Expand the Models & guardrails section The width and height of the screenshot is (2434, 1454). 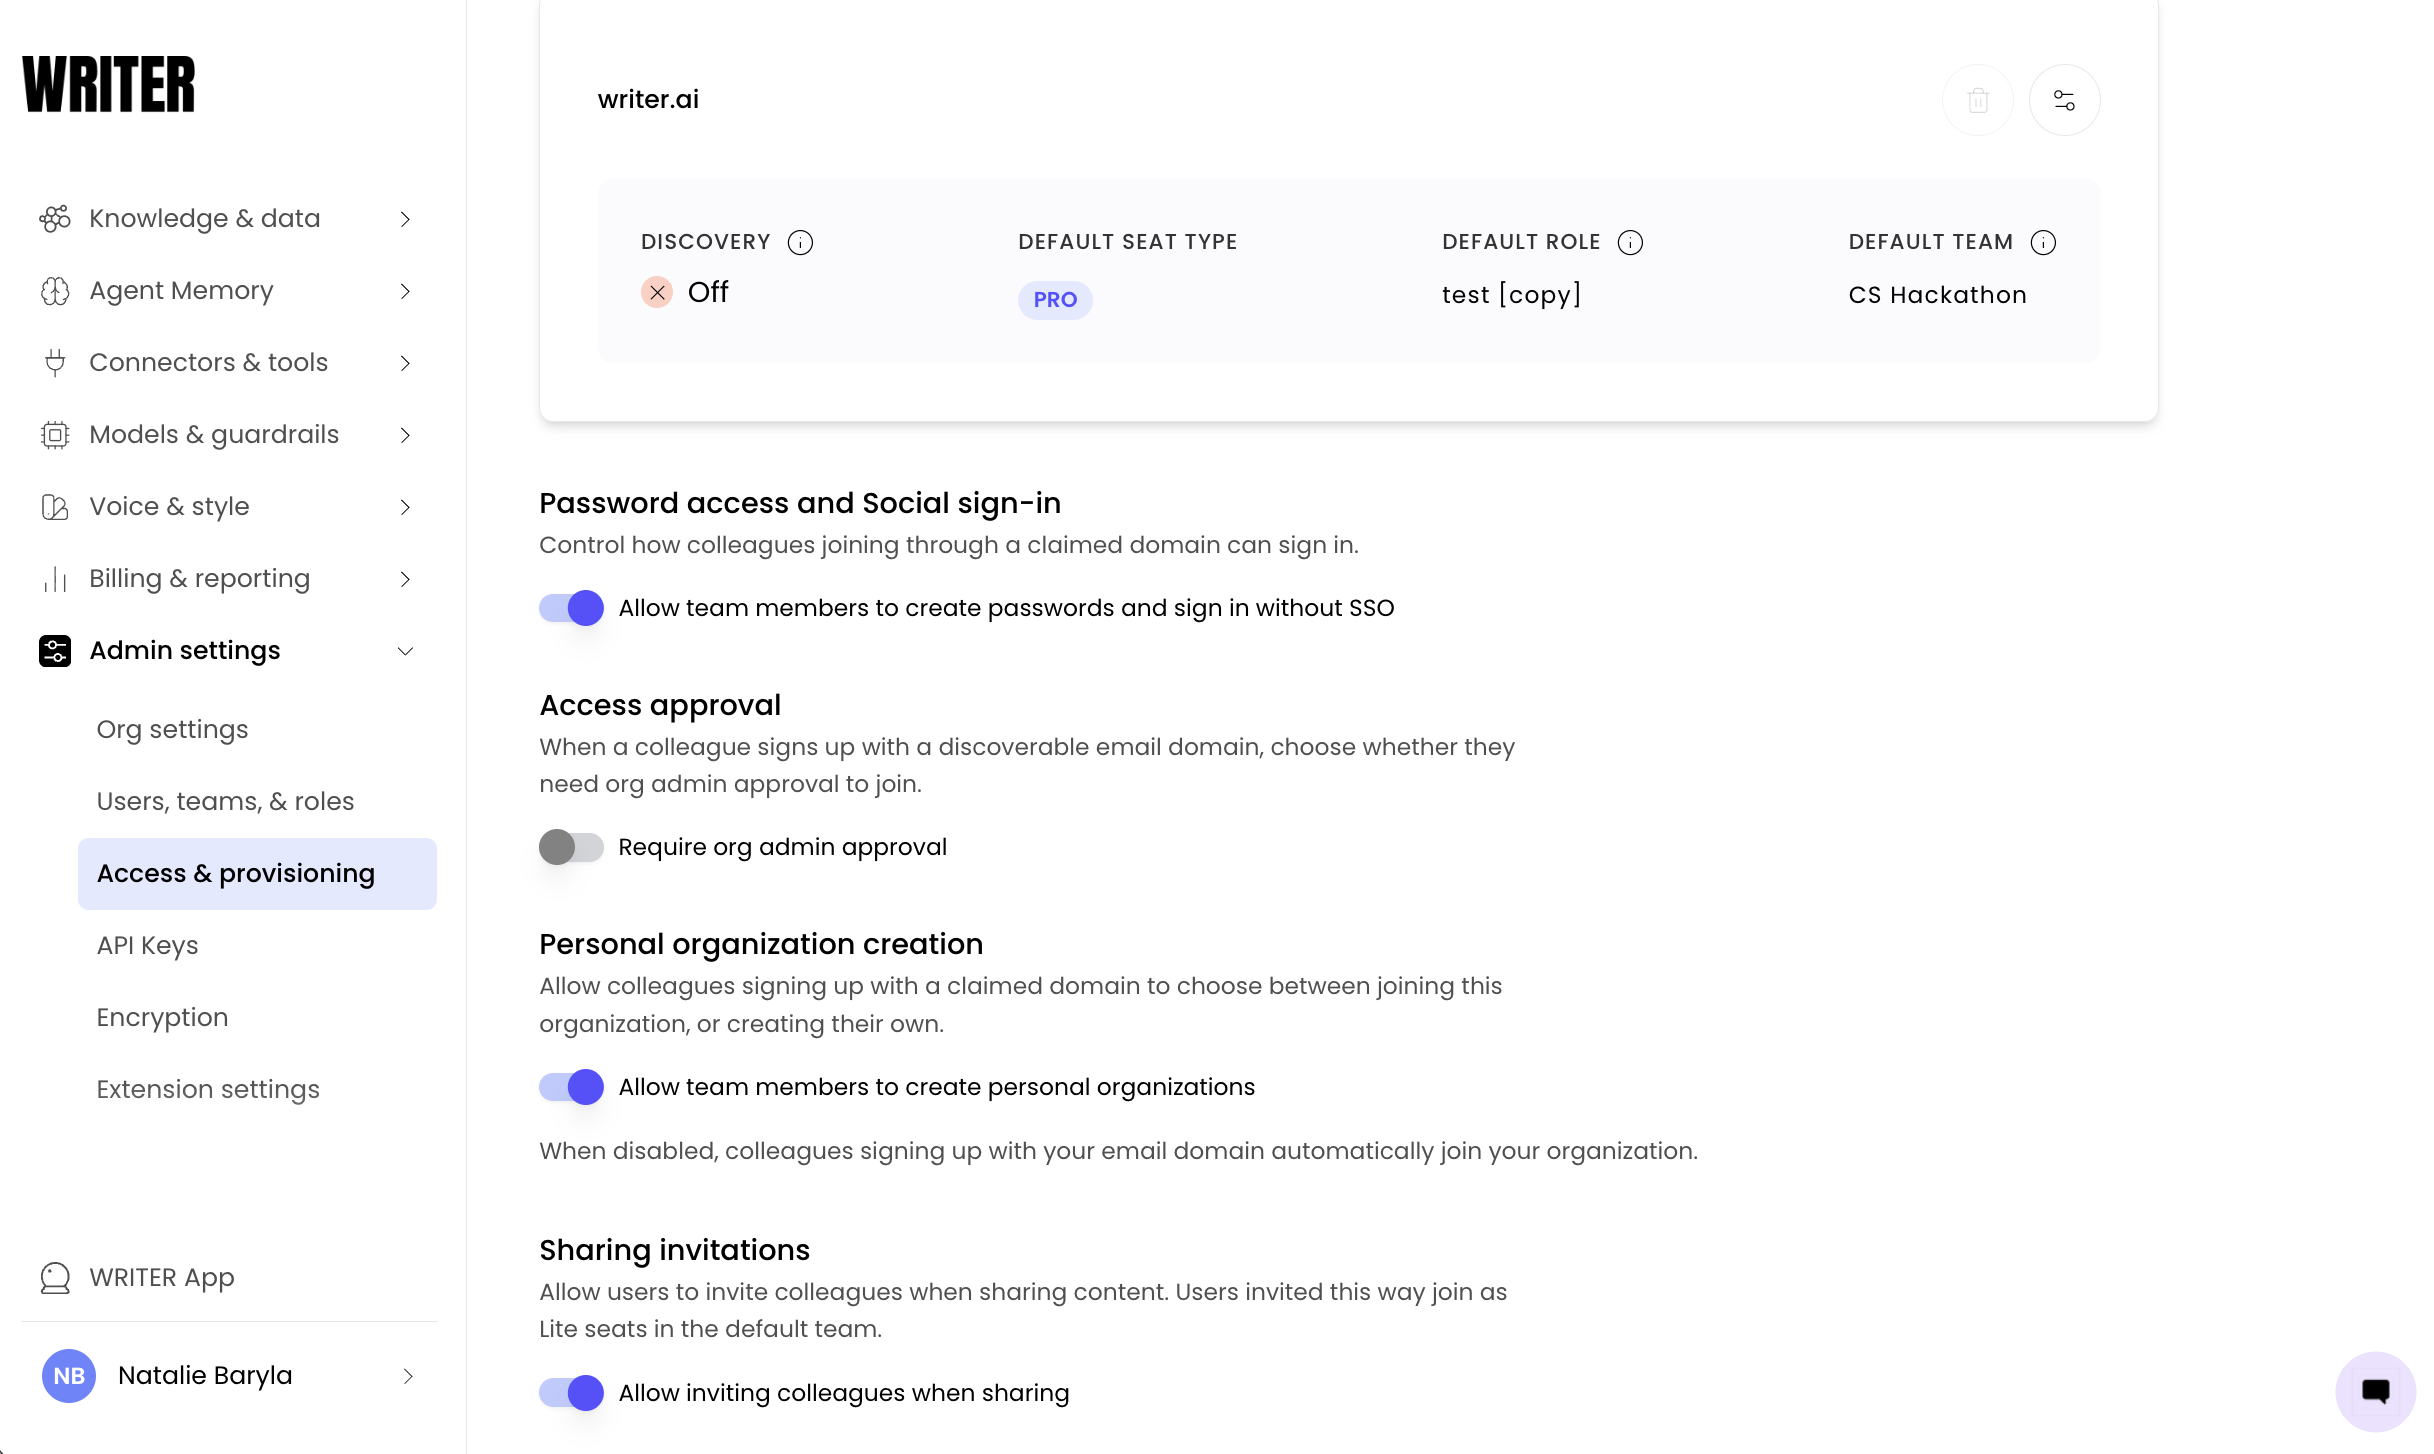(228, 434)
